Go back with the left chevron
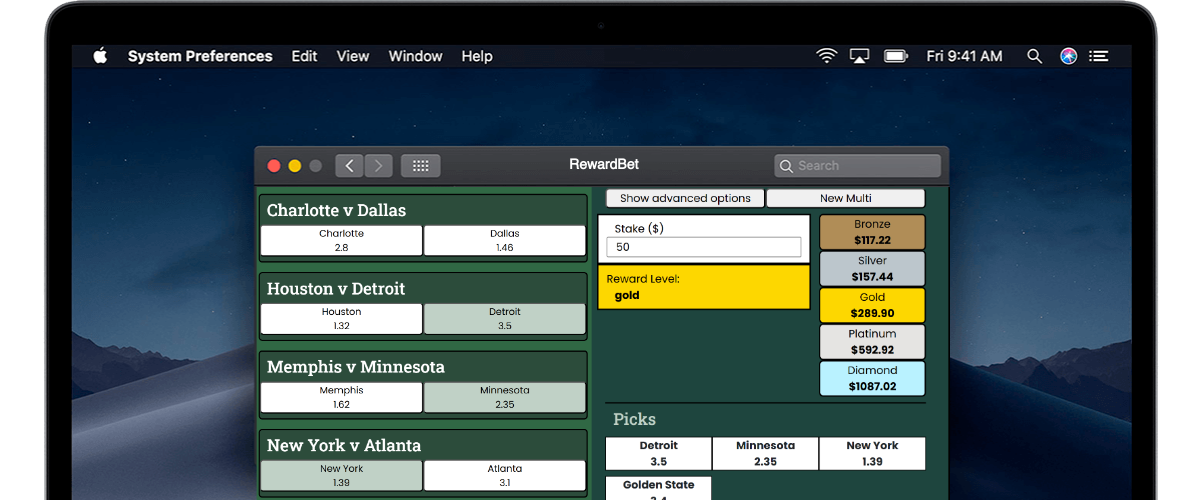The height and width of the screenshot is (500, 1200). point(349,166)
